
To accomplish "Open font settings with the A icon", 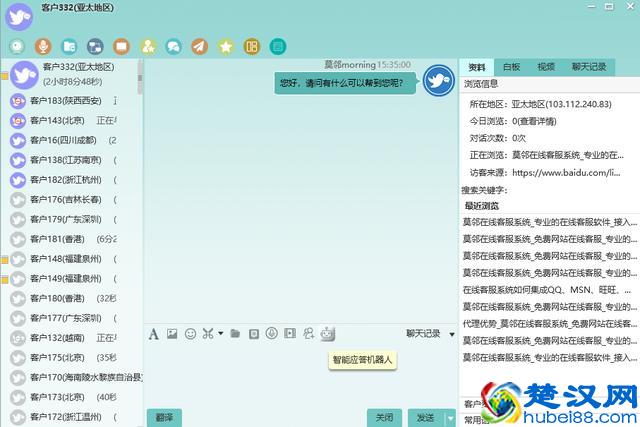I will [153, 334].
